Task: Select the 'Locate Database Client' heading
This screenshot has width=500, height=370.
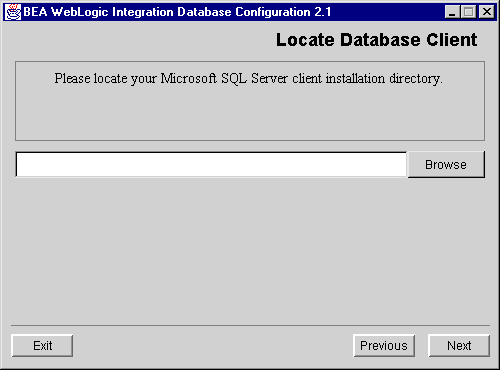Action: tap(377, 40)
